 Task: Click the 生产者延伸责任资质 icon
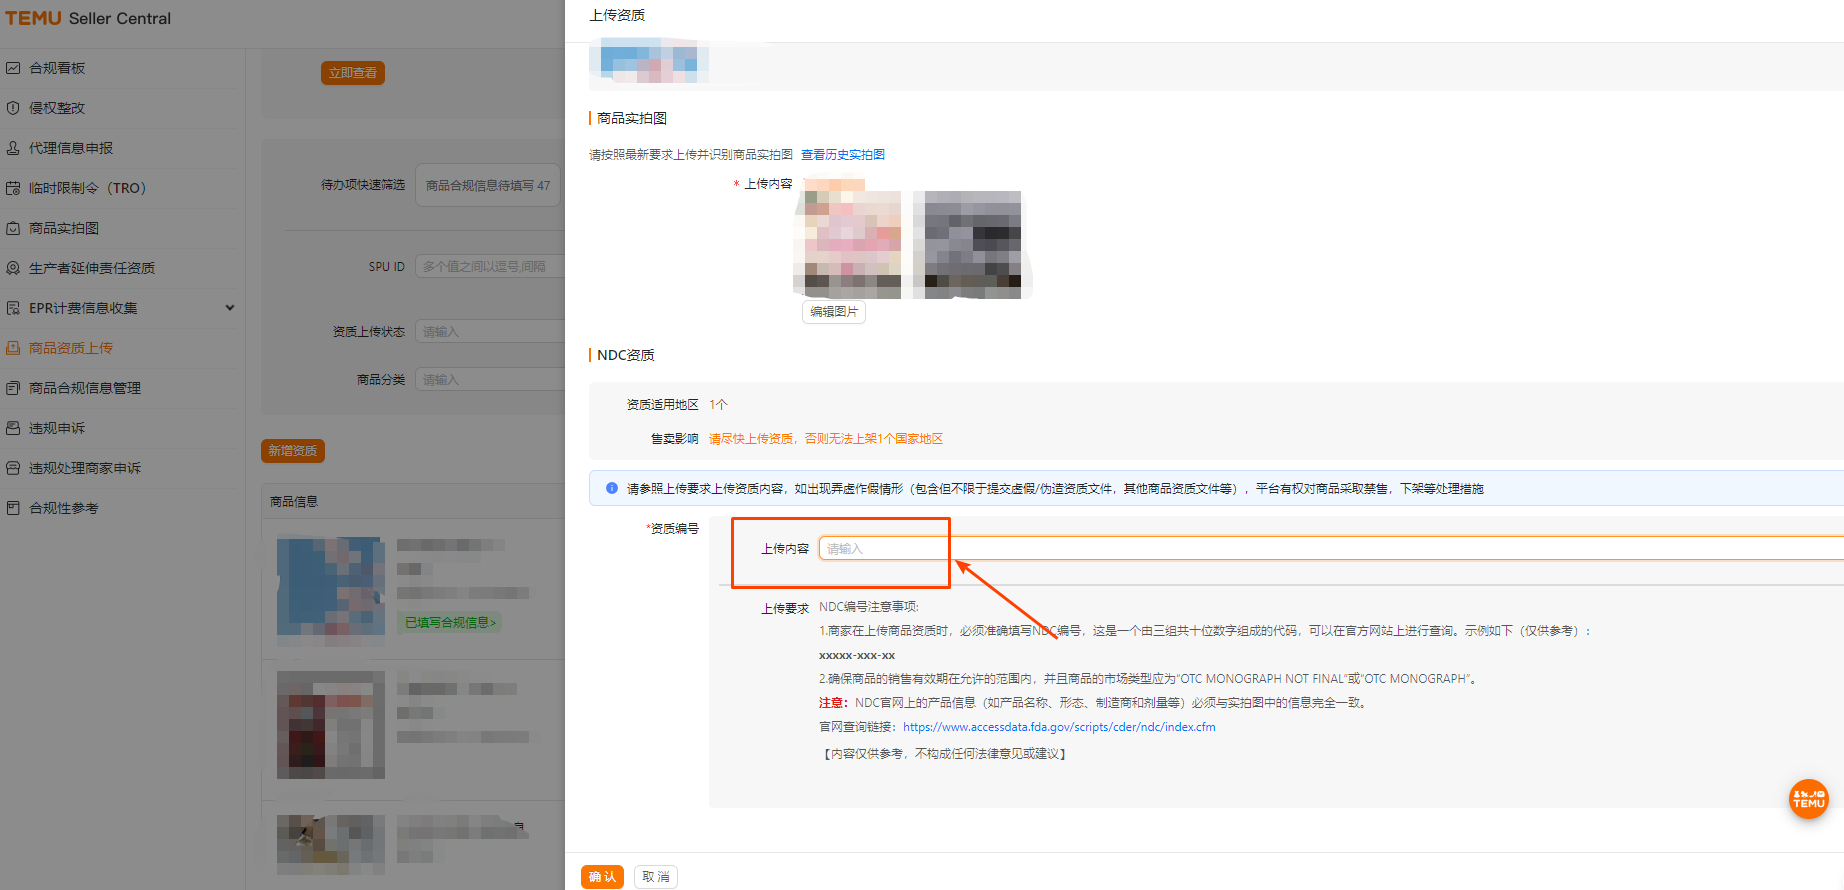tap(13, 268)
